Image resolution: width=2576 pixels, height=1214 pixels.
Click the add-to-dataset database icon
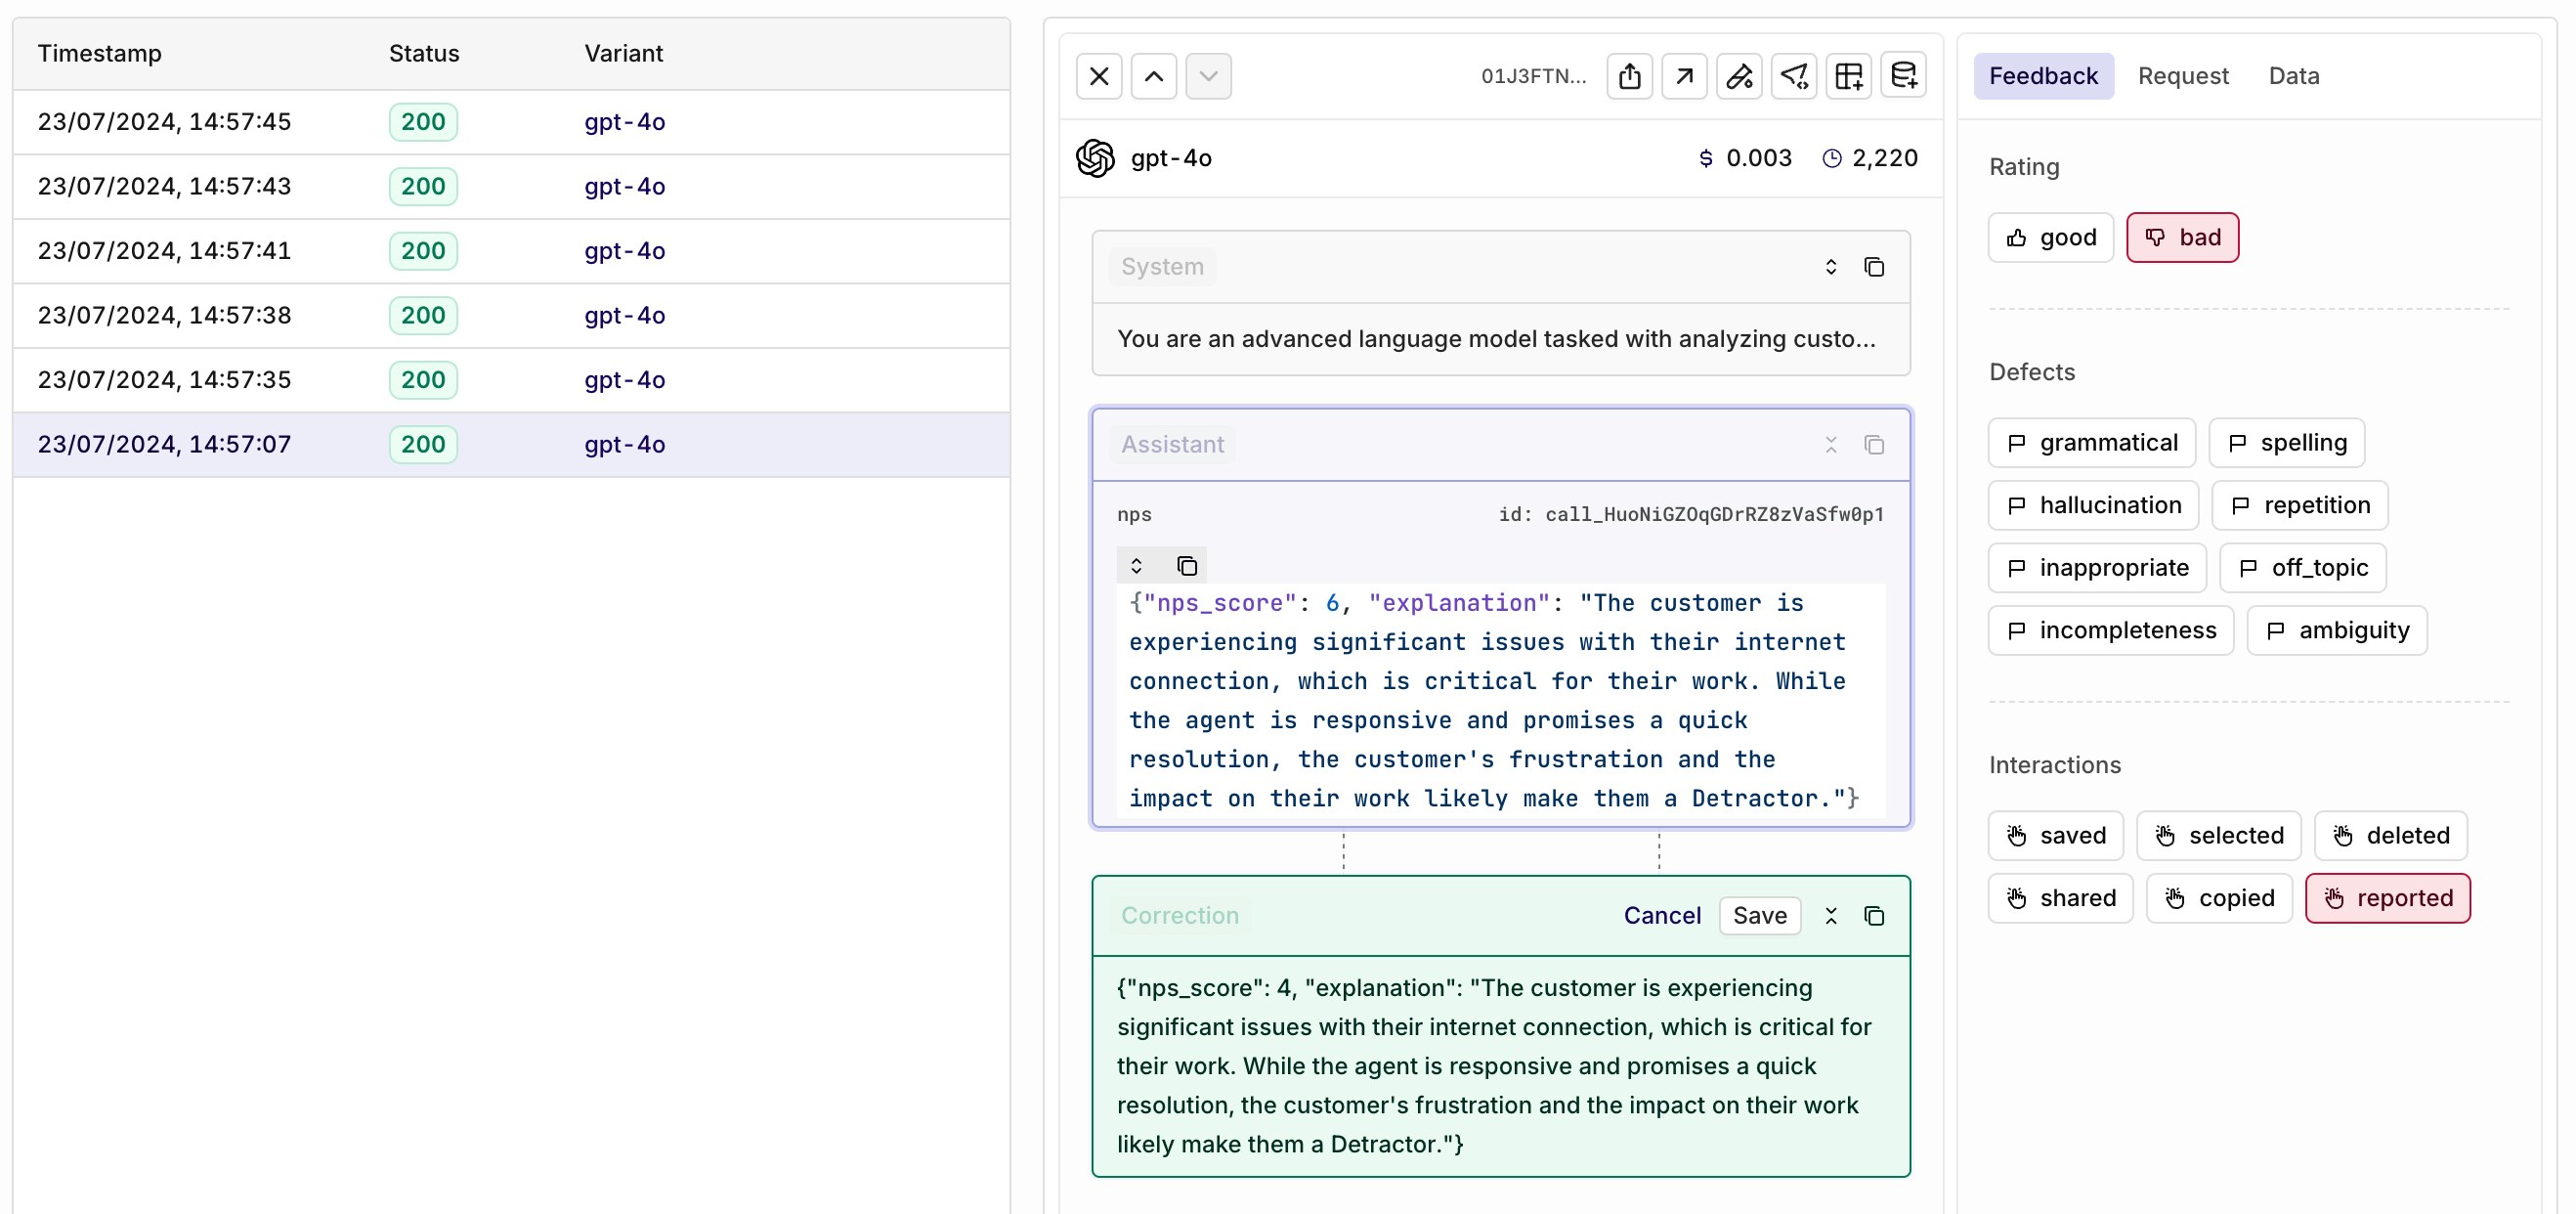click(x=1903, y=76)
